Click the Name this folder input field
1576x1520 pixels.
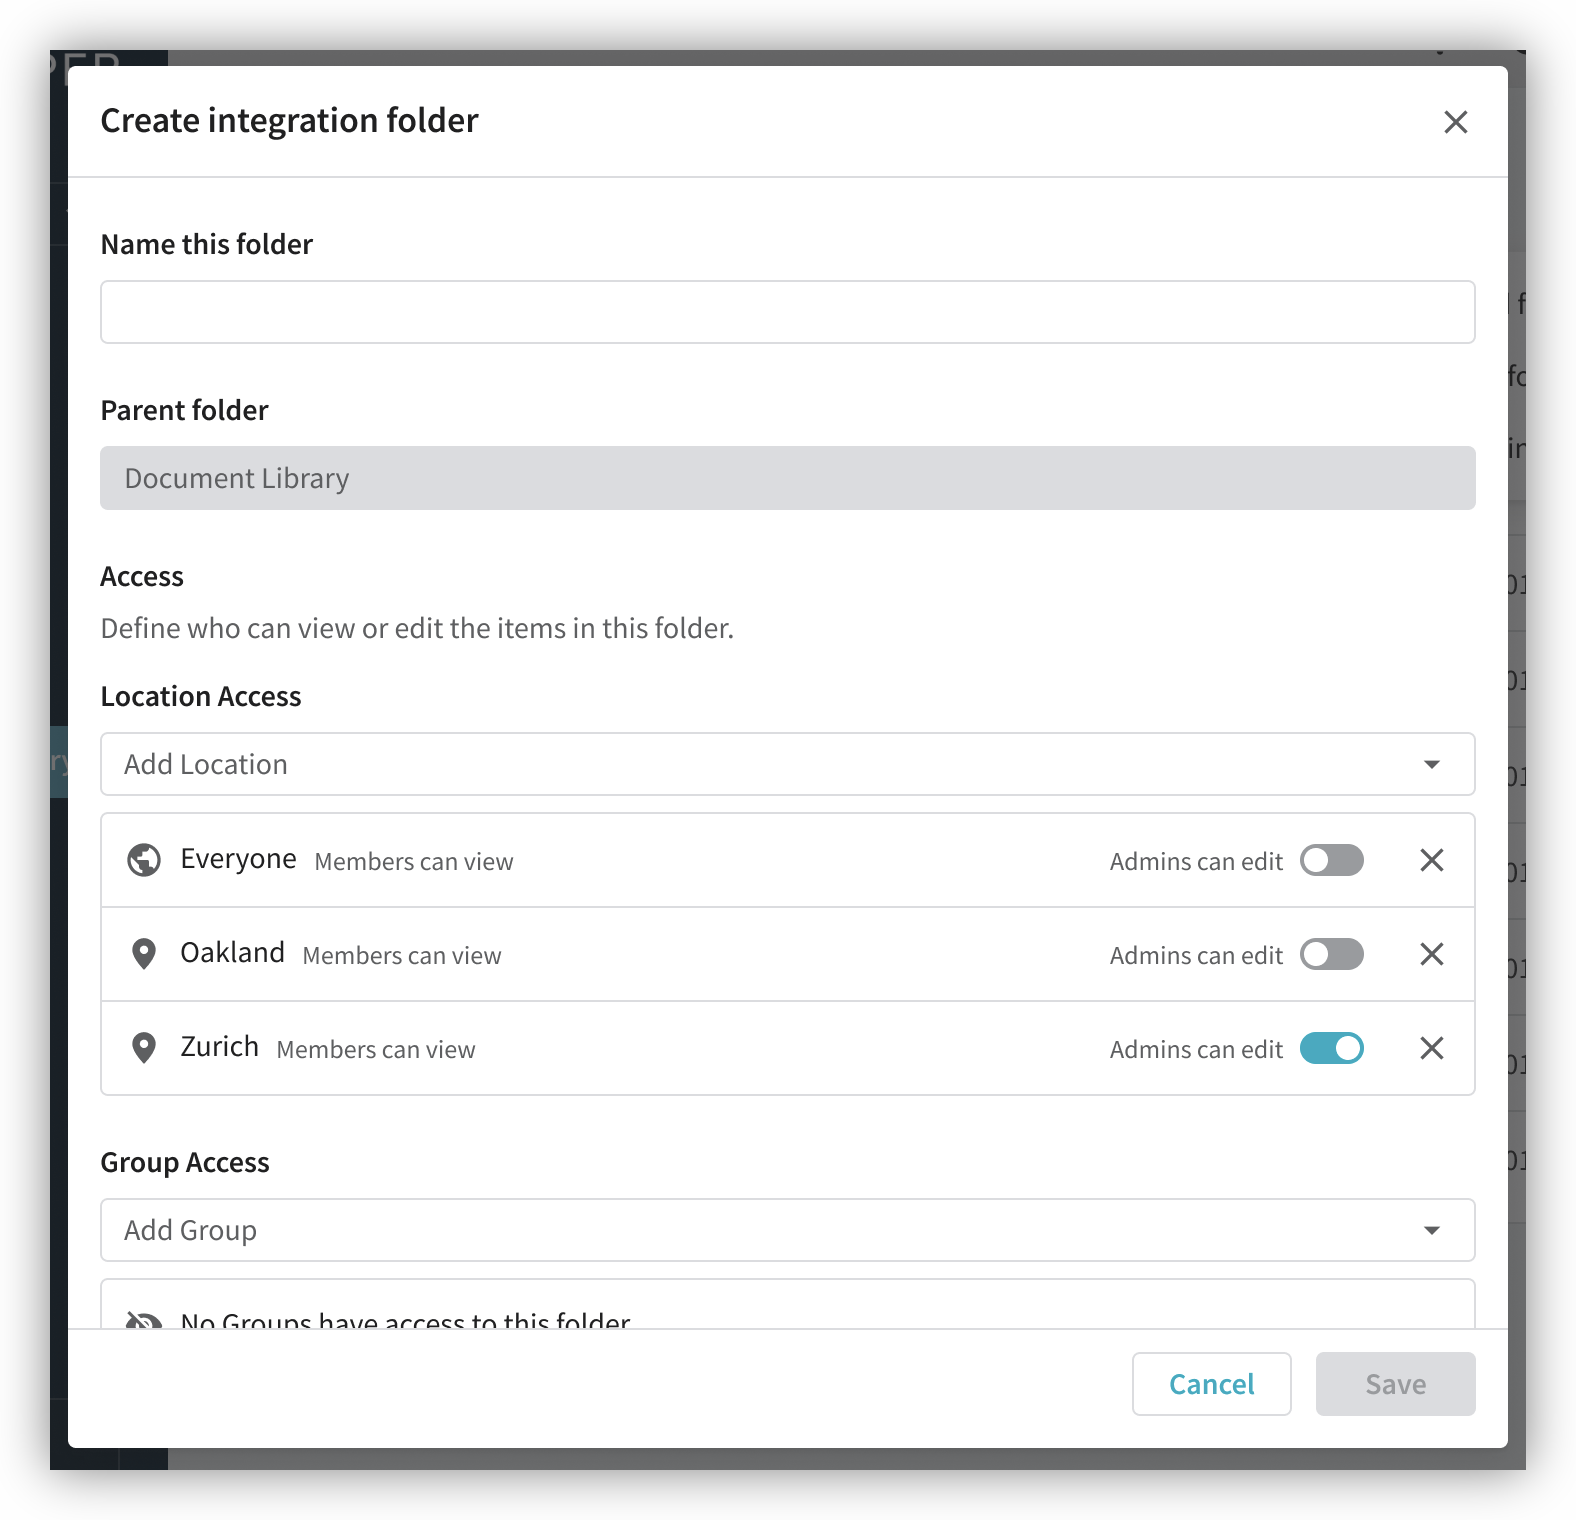pyautogui.click(x=787, y=312)
